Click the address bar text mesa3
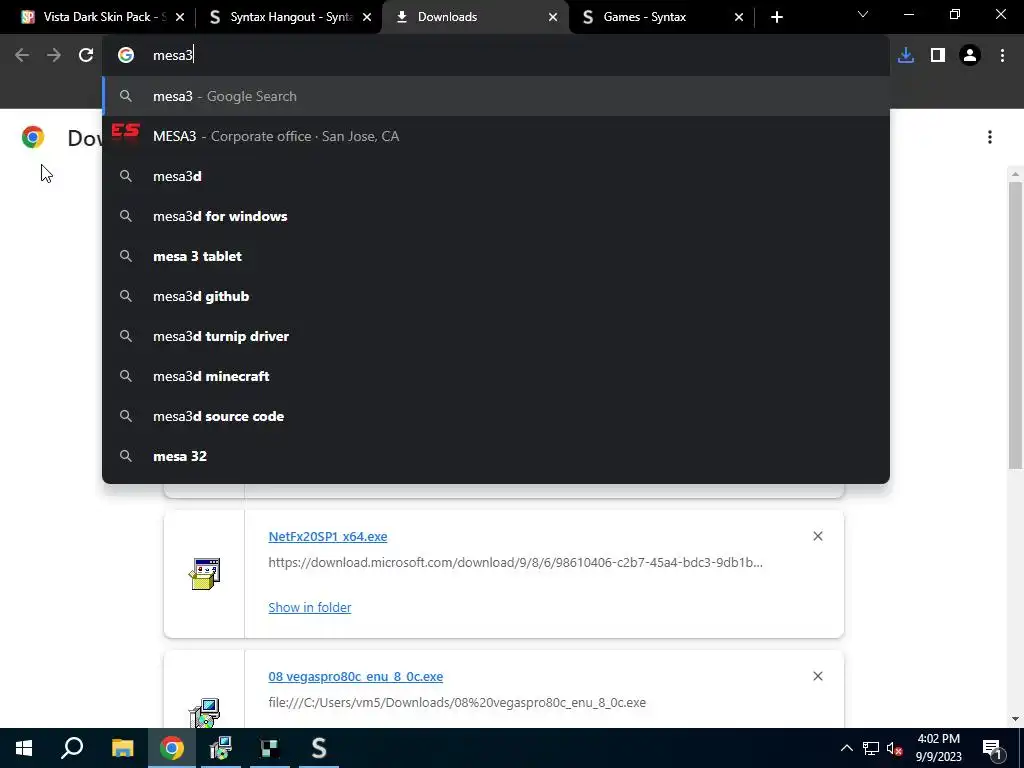 pyautogui.click(x=173, y=56)
